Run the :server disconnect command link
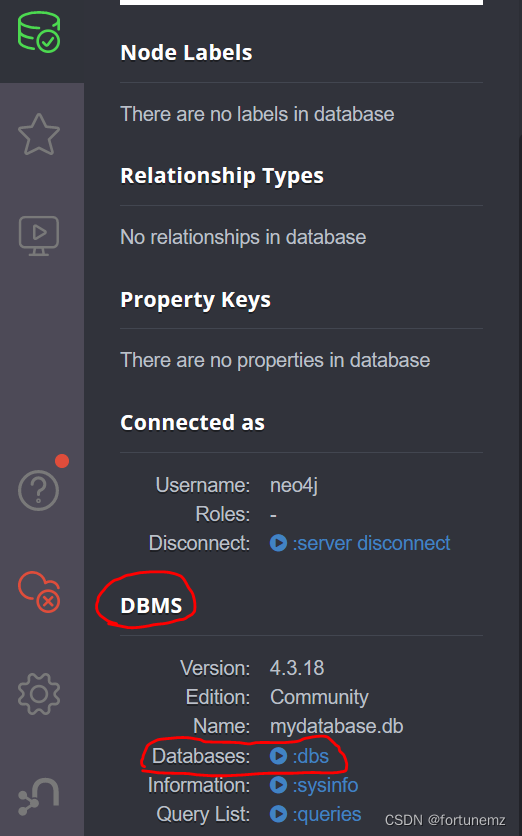Image resolution: width=522 pixels, height=836 pixels. [371, 543]
